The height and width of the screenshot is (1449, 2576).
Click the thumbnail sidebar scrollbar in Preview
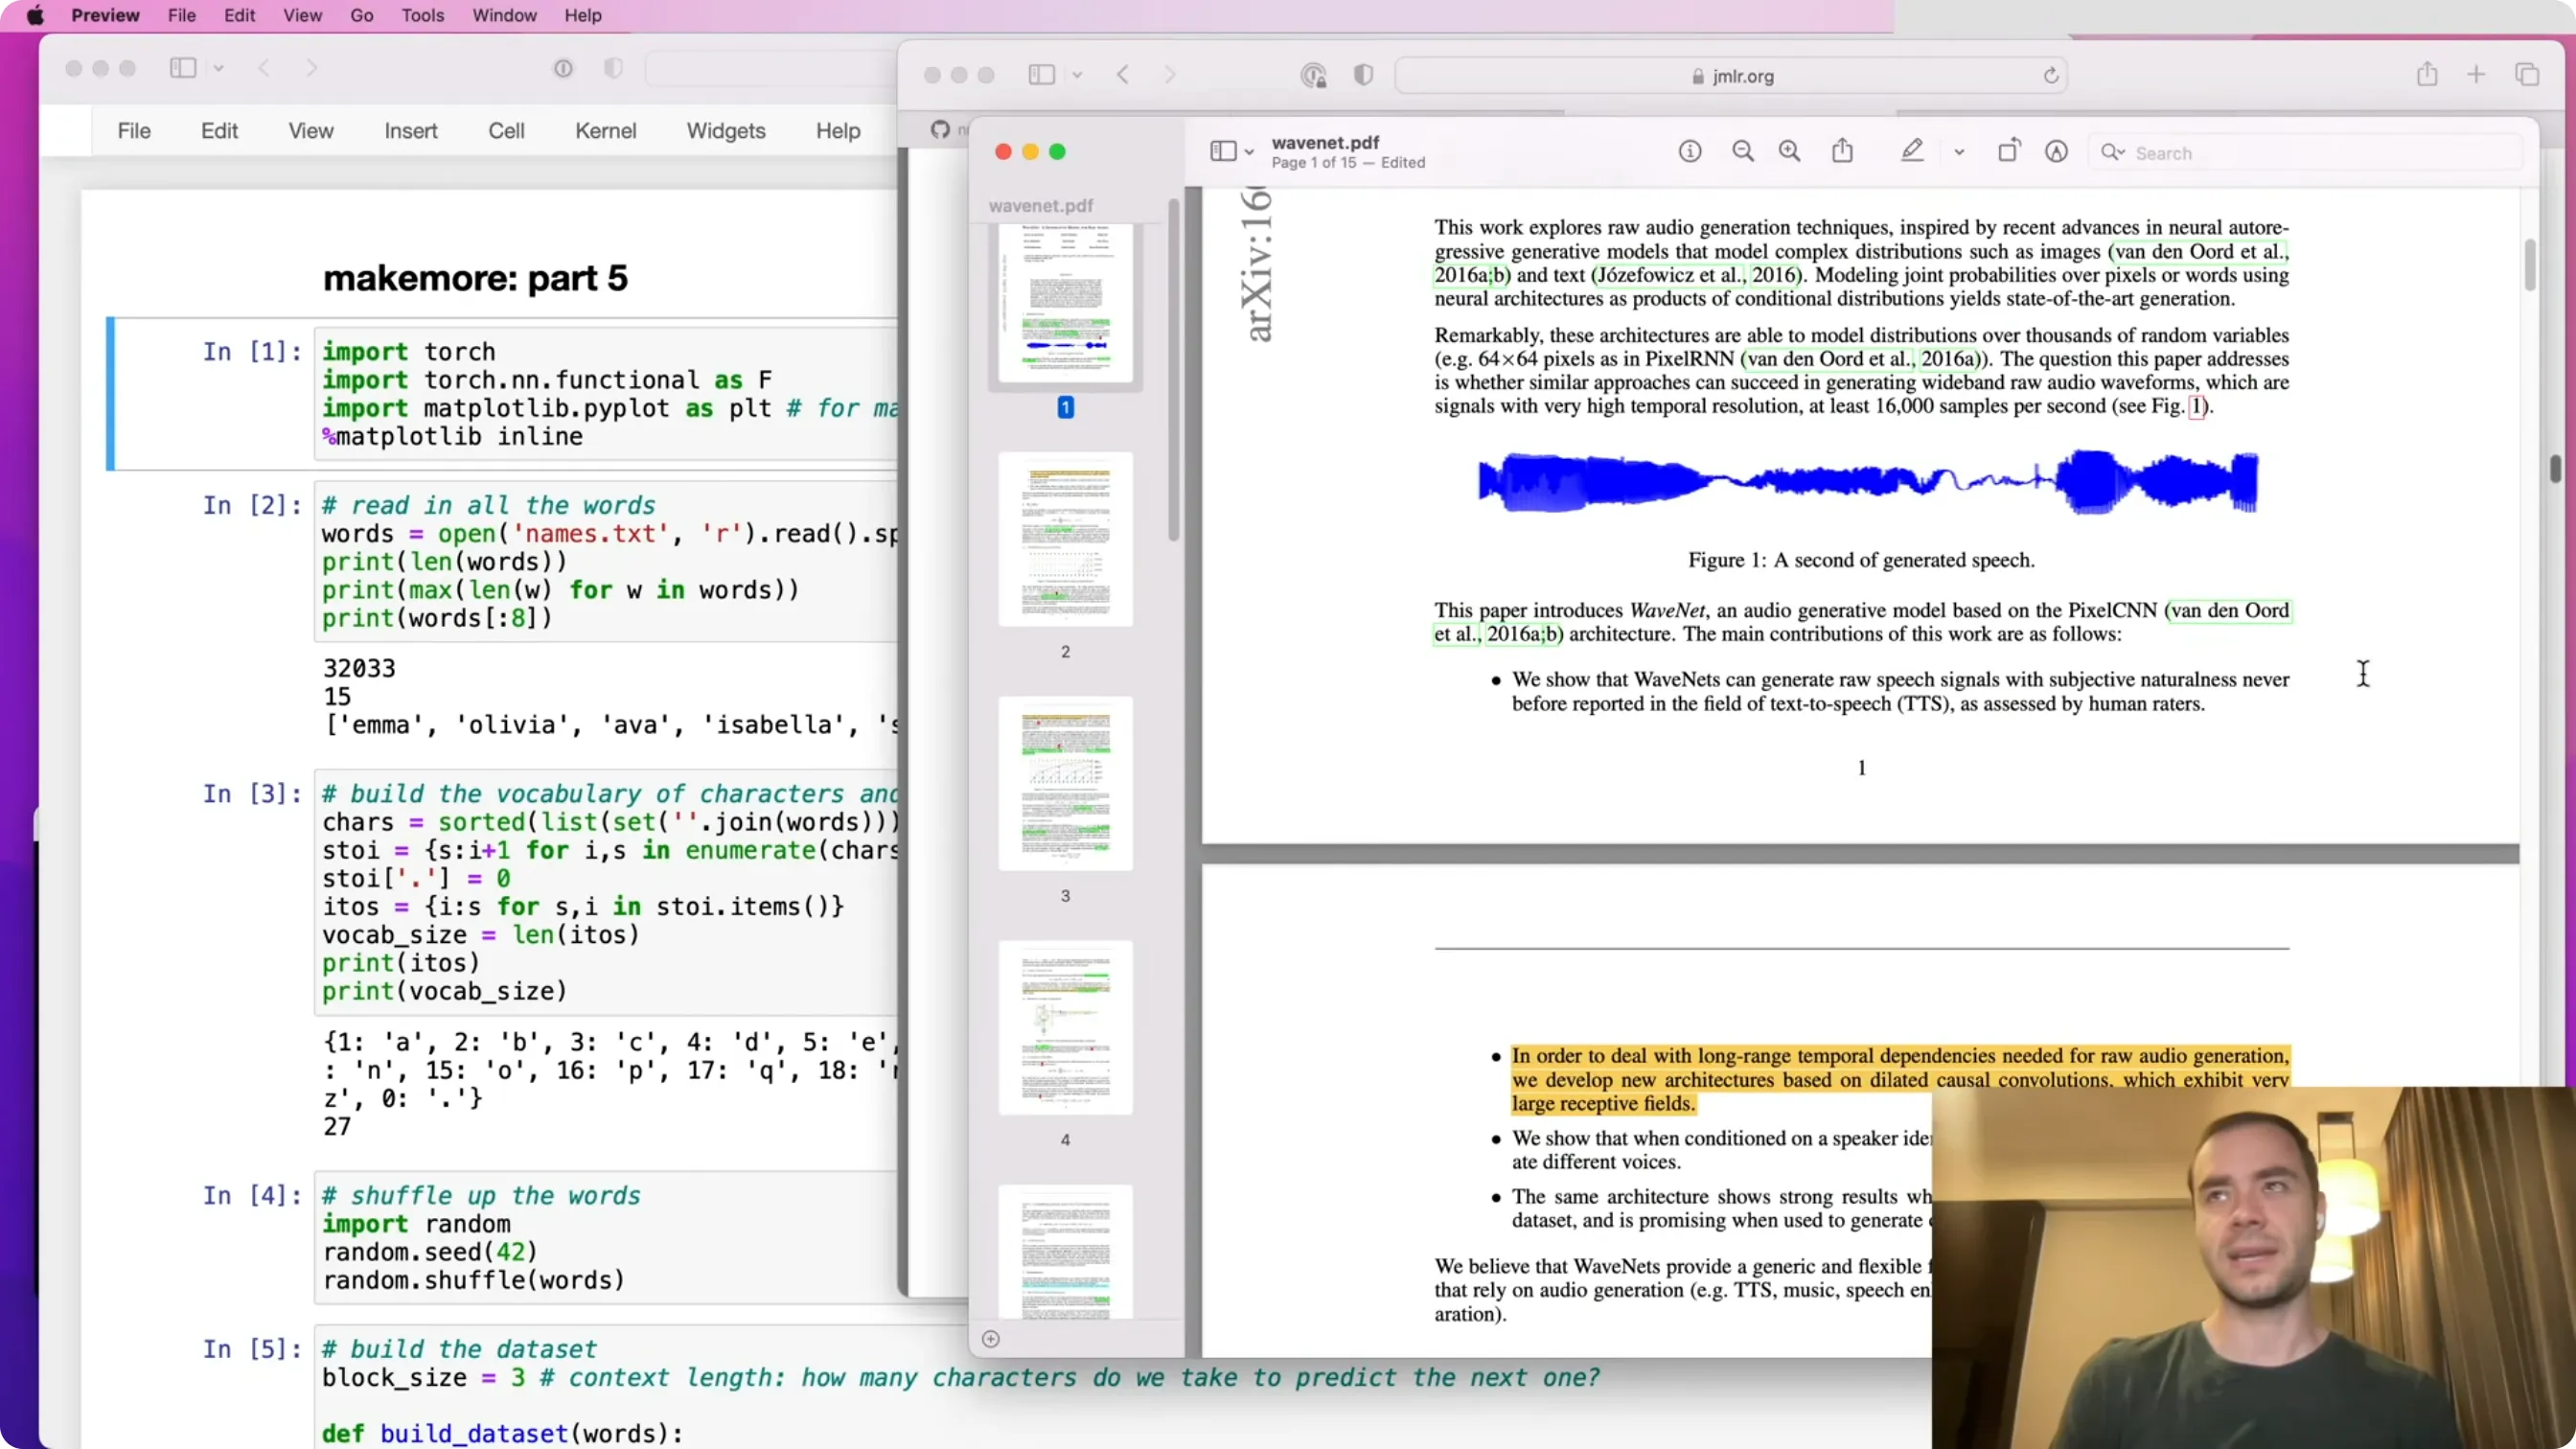1173,370
